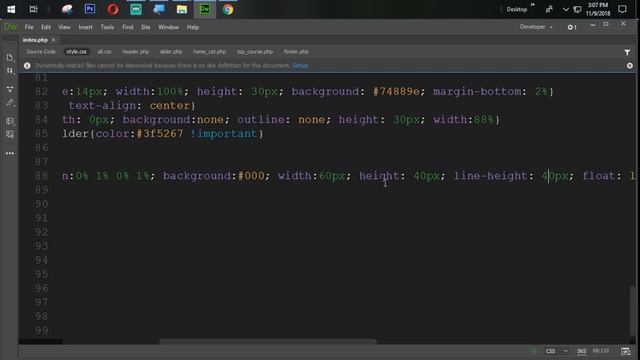640x360 pixels.
Task: Select all.css related file tab
Action: tap(104, 52)
